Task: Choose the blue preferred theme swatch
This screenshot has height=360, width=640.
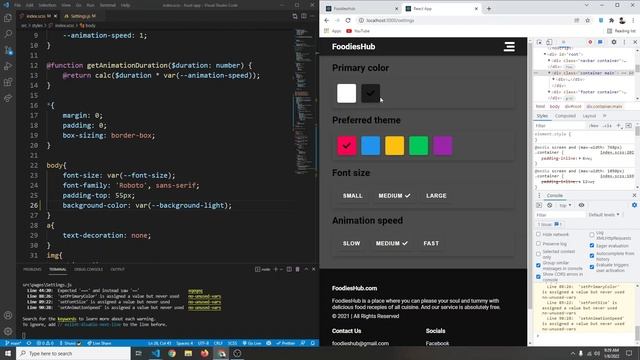Action: (x=371, y=146)
